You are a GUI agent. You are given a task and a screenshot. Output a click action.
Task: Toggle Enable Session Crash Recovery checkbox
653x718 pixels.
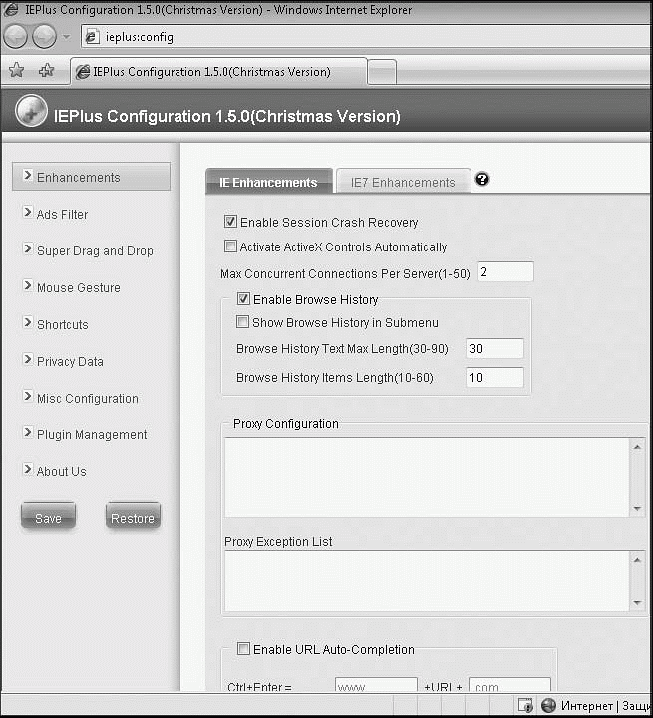click(x=230, y=222)
